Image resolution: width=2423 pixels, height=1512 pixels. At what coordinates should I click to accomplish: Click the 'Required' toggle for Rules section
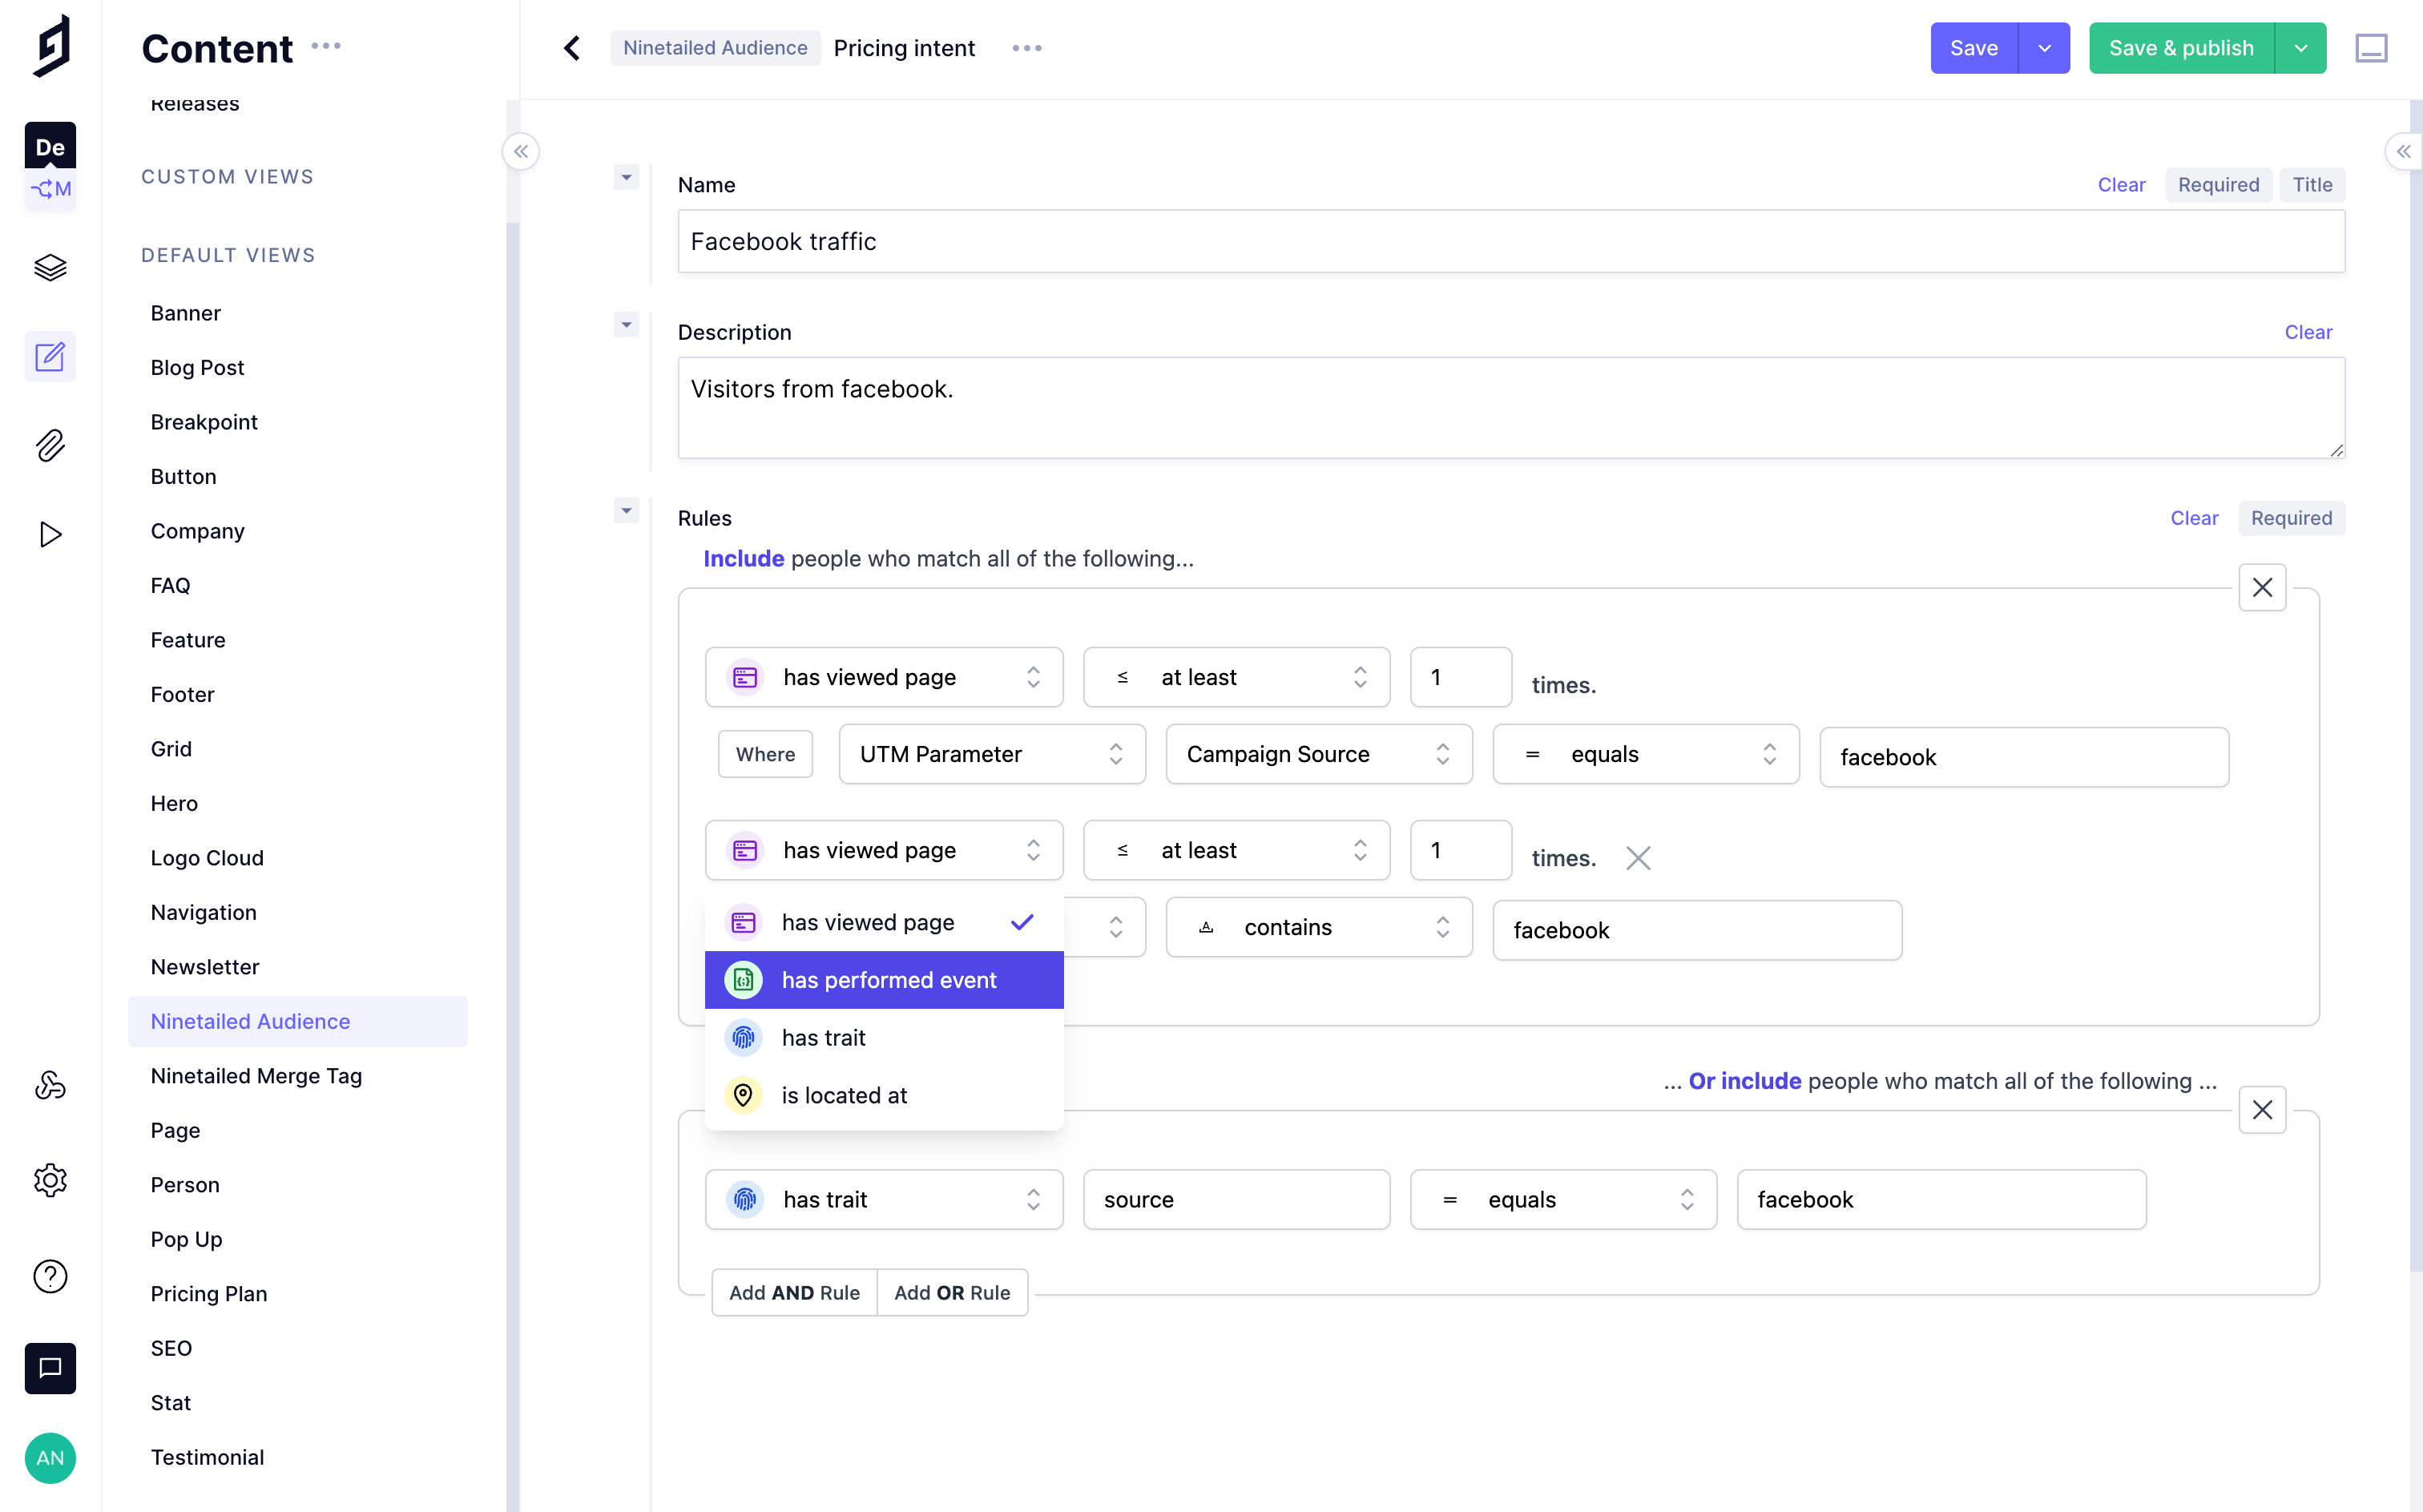coord(2291,518)
